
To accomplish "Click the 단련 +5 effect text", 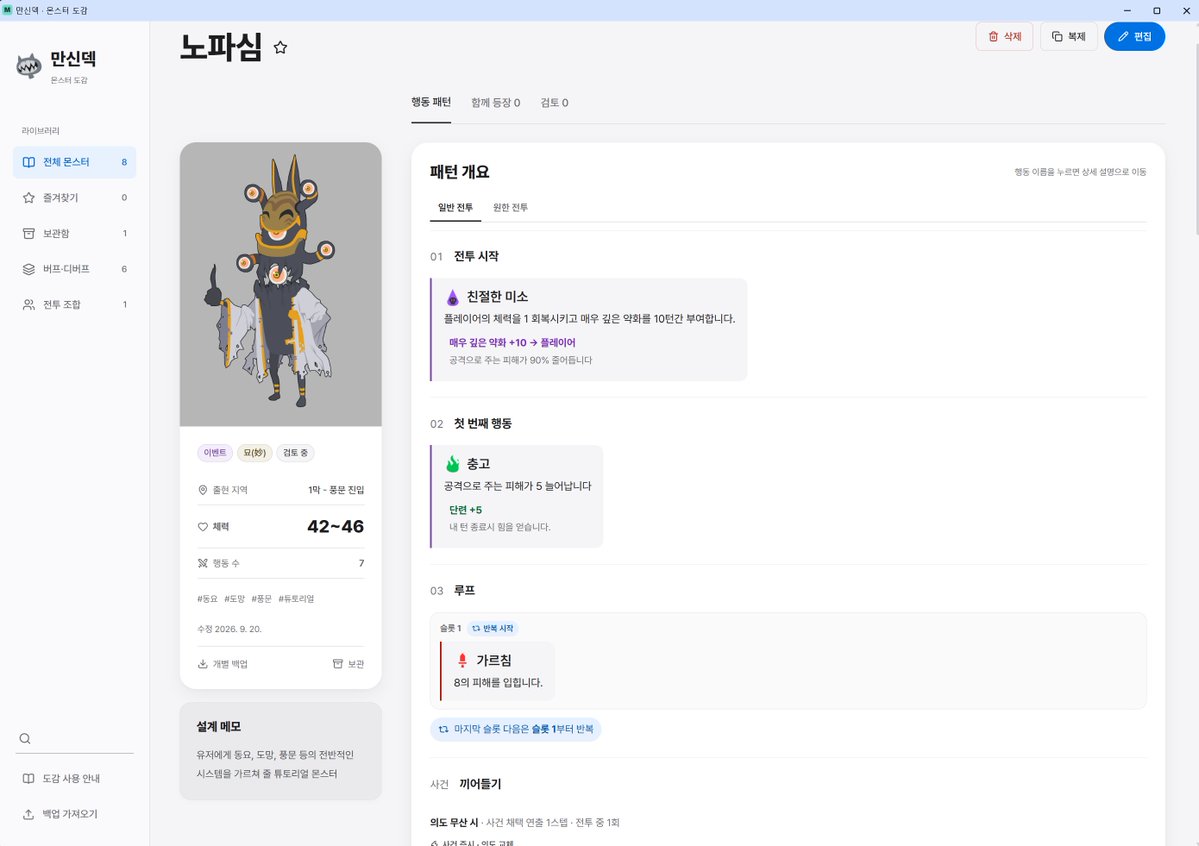I will (x=465, y=509).
